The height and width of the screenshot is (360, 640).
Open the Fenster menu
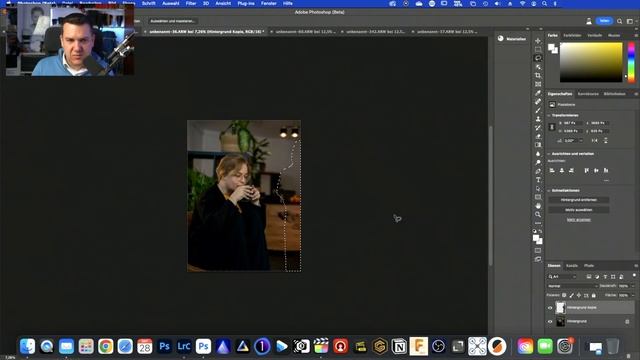[x=269, y=3]
